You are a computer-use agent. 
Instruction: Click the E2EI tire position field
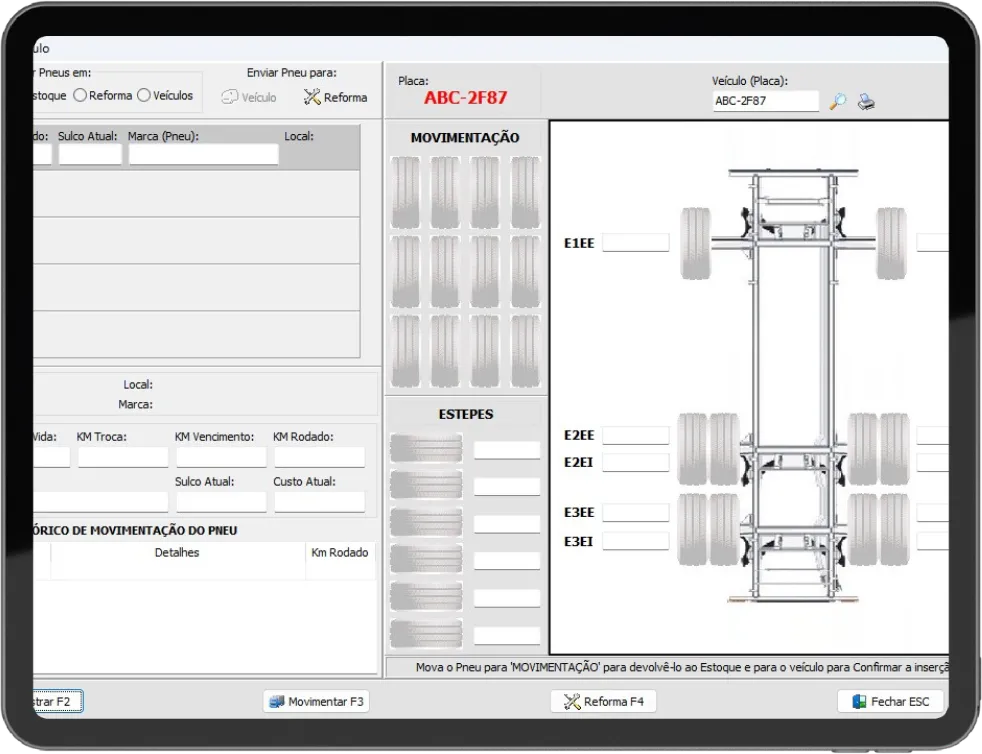click(636, 462)
